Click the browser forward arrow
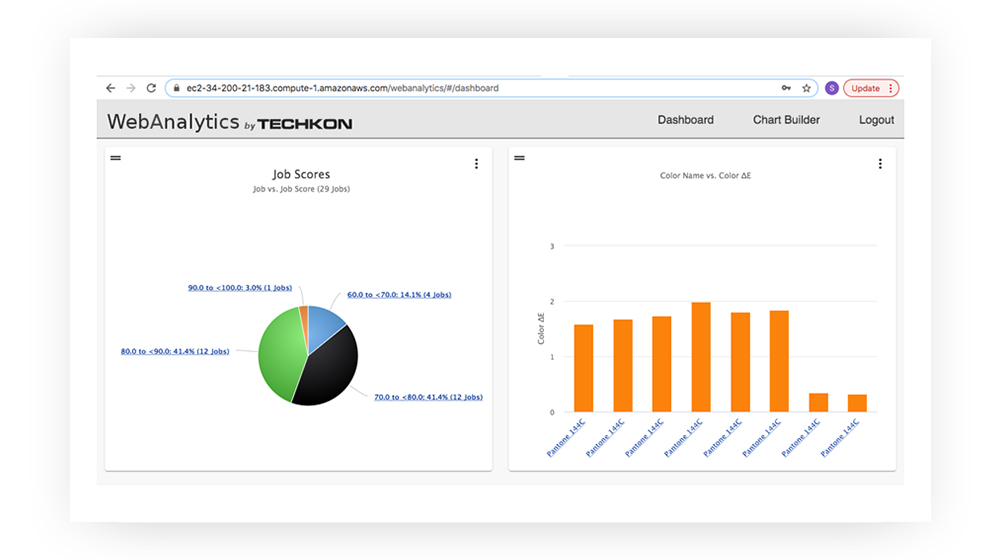The image size is (1000, 560). tap(131, 88)
